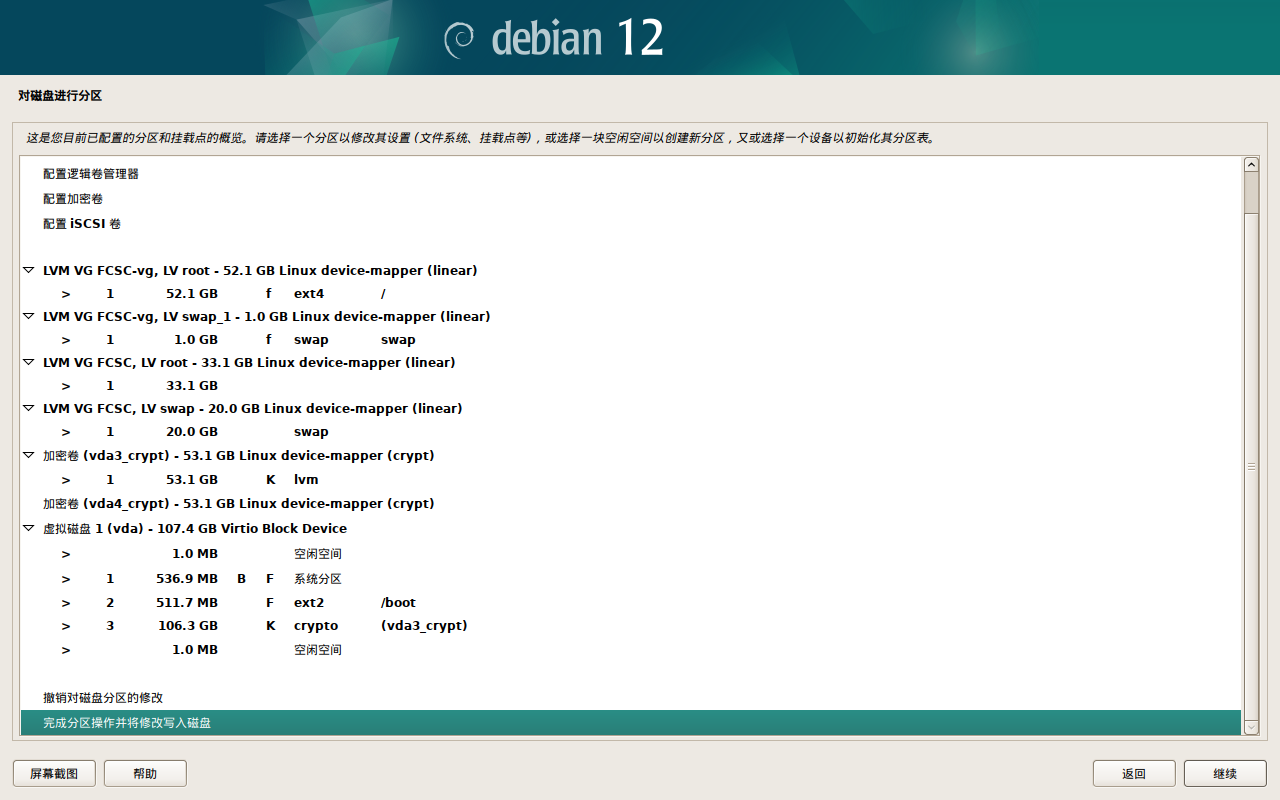Select the 106.3 GB crypto partition
Viewport: 1280px width, 800px height.
click(631, 626)
